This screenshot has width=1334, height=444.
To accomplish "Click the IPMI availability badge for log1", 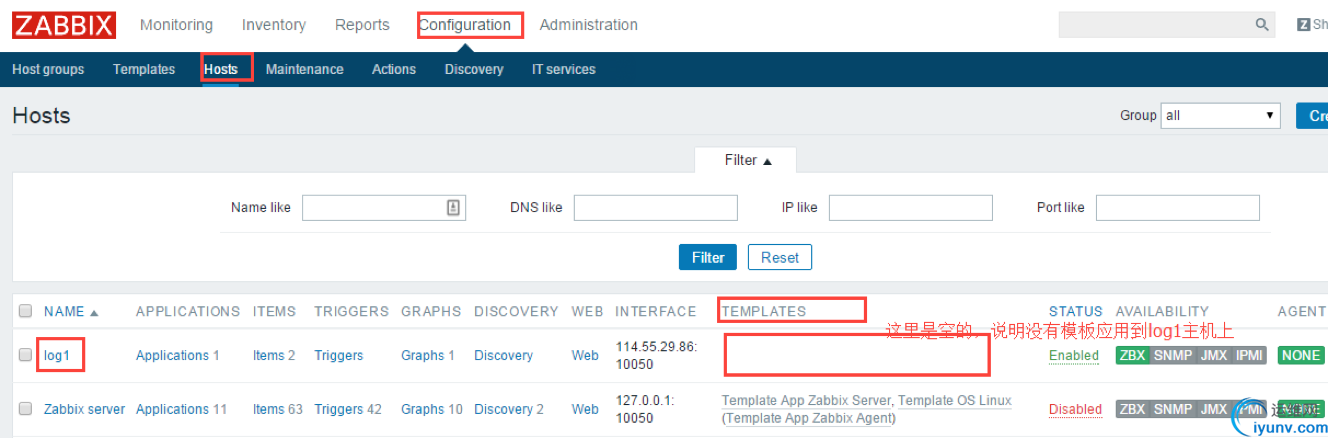I will pos(1249,355).
